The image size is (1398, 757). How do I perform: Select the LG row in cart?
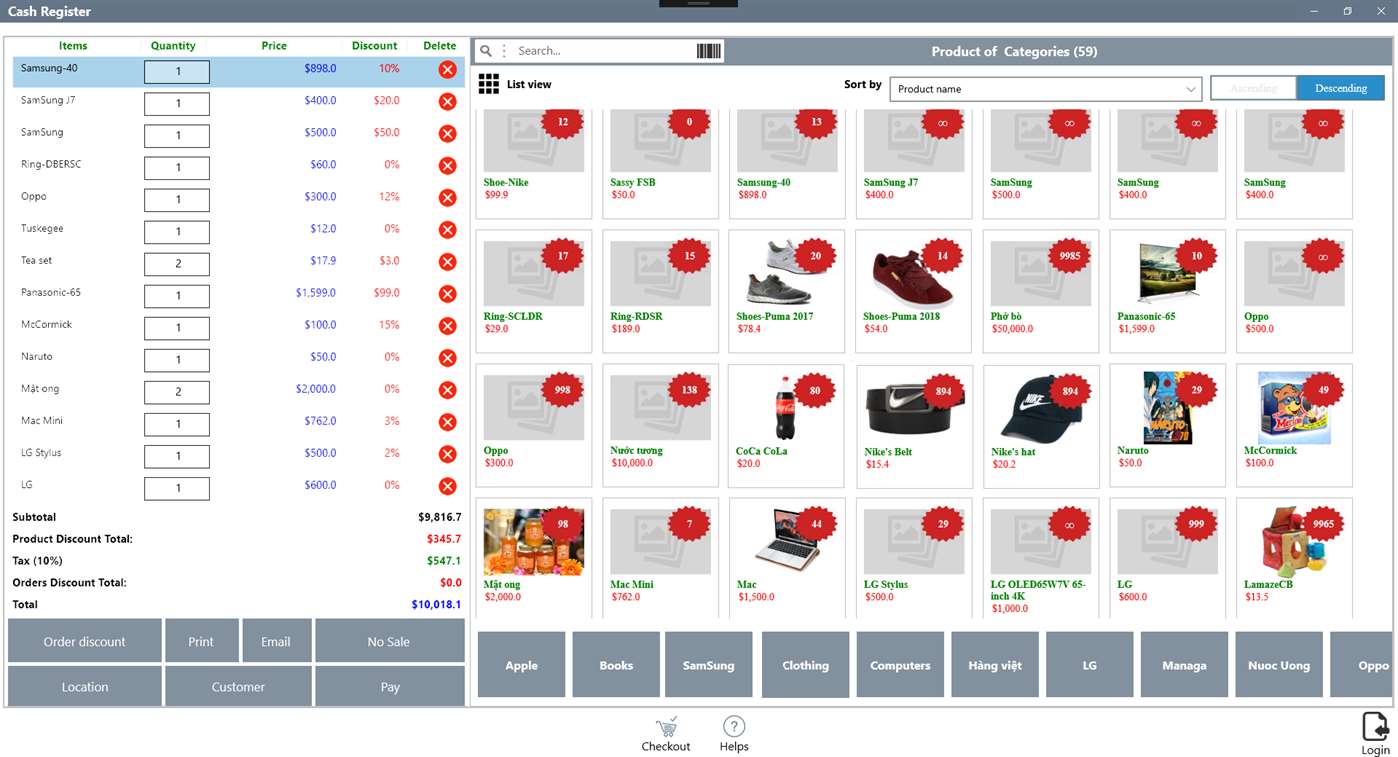pos(238,486)
